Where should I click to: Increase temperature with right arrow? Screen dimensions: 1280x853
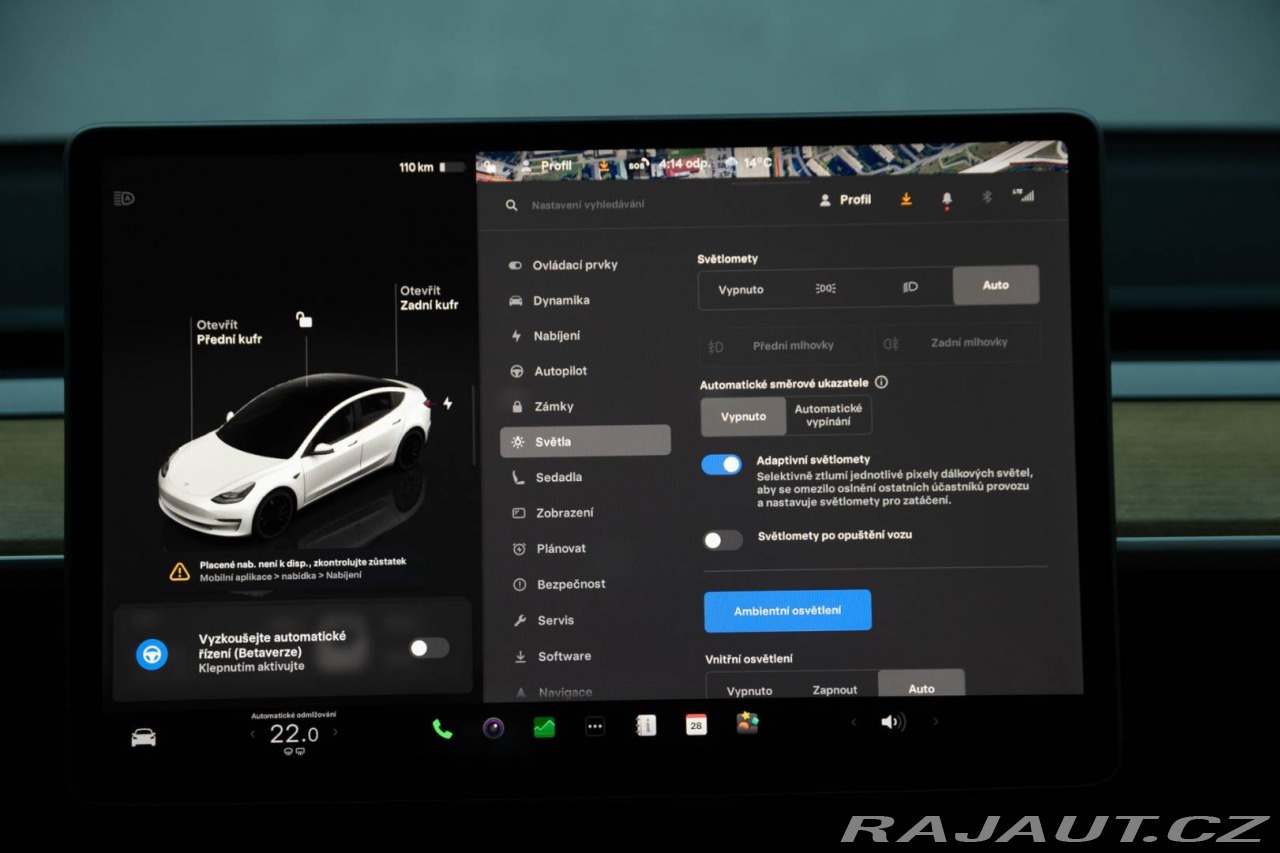point(335,732)
